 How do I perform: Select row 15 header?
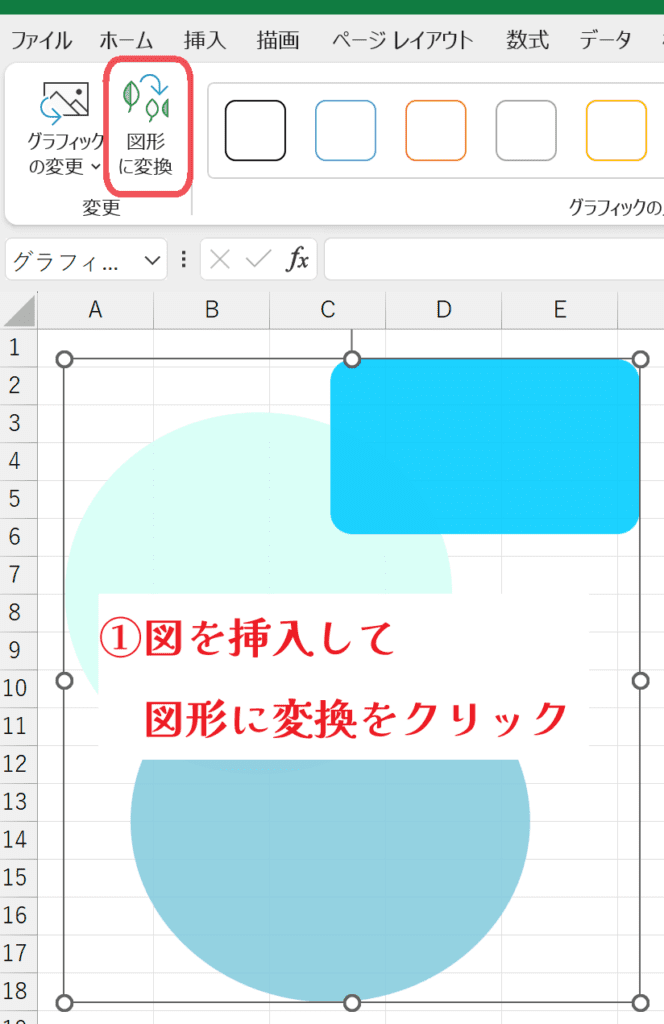(15, 877)
